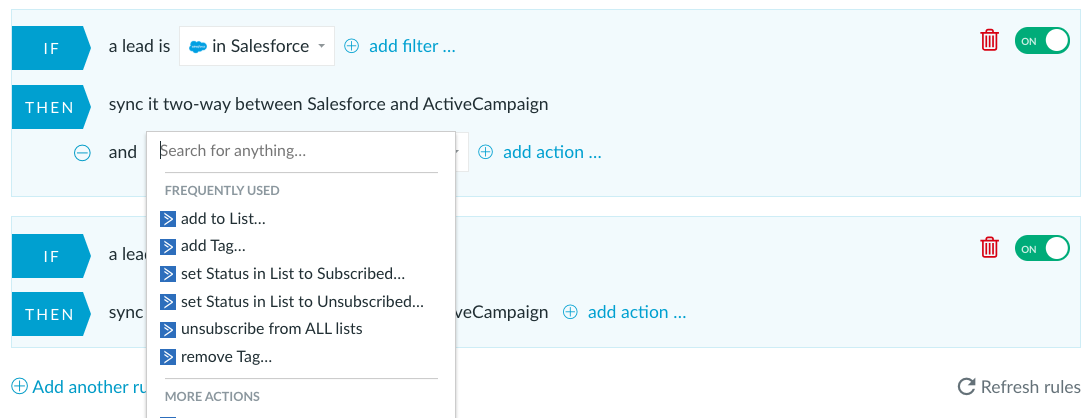
Task: Click the plus icon before 'add filter'
Action: click(352, 47)
